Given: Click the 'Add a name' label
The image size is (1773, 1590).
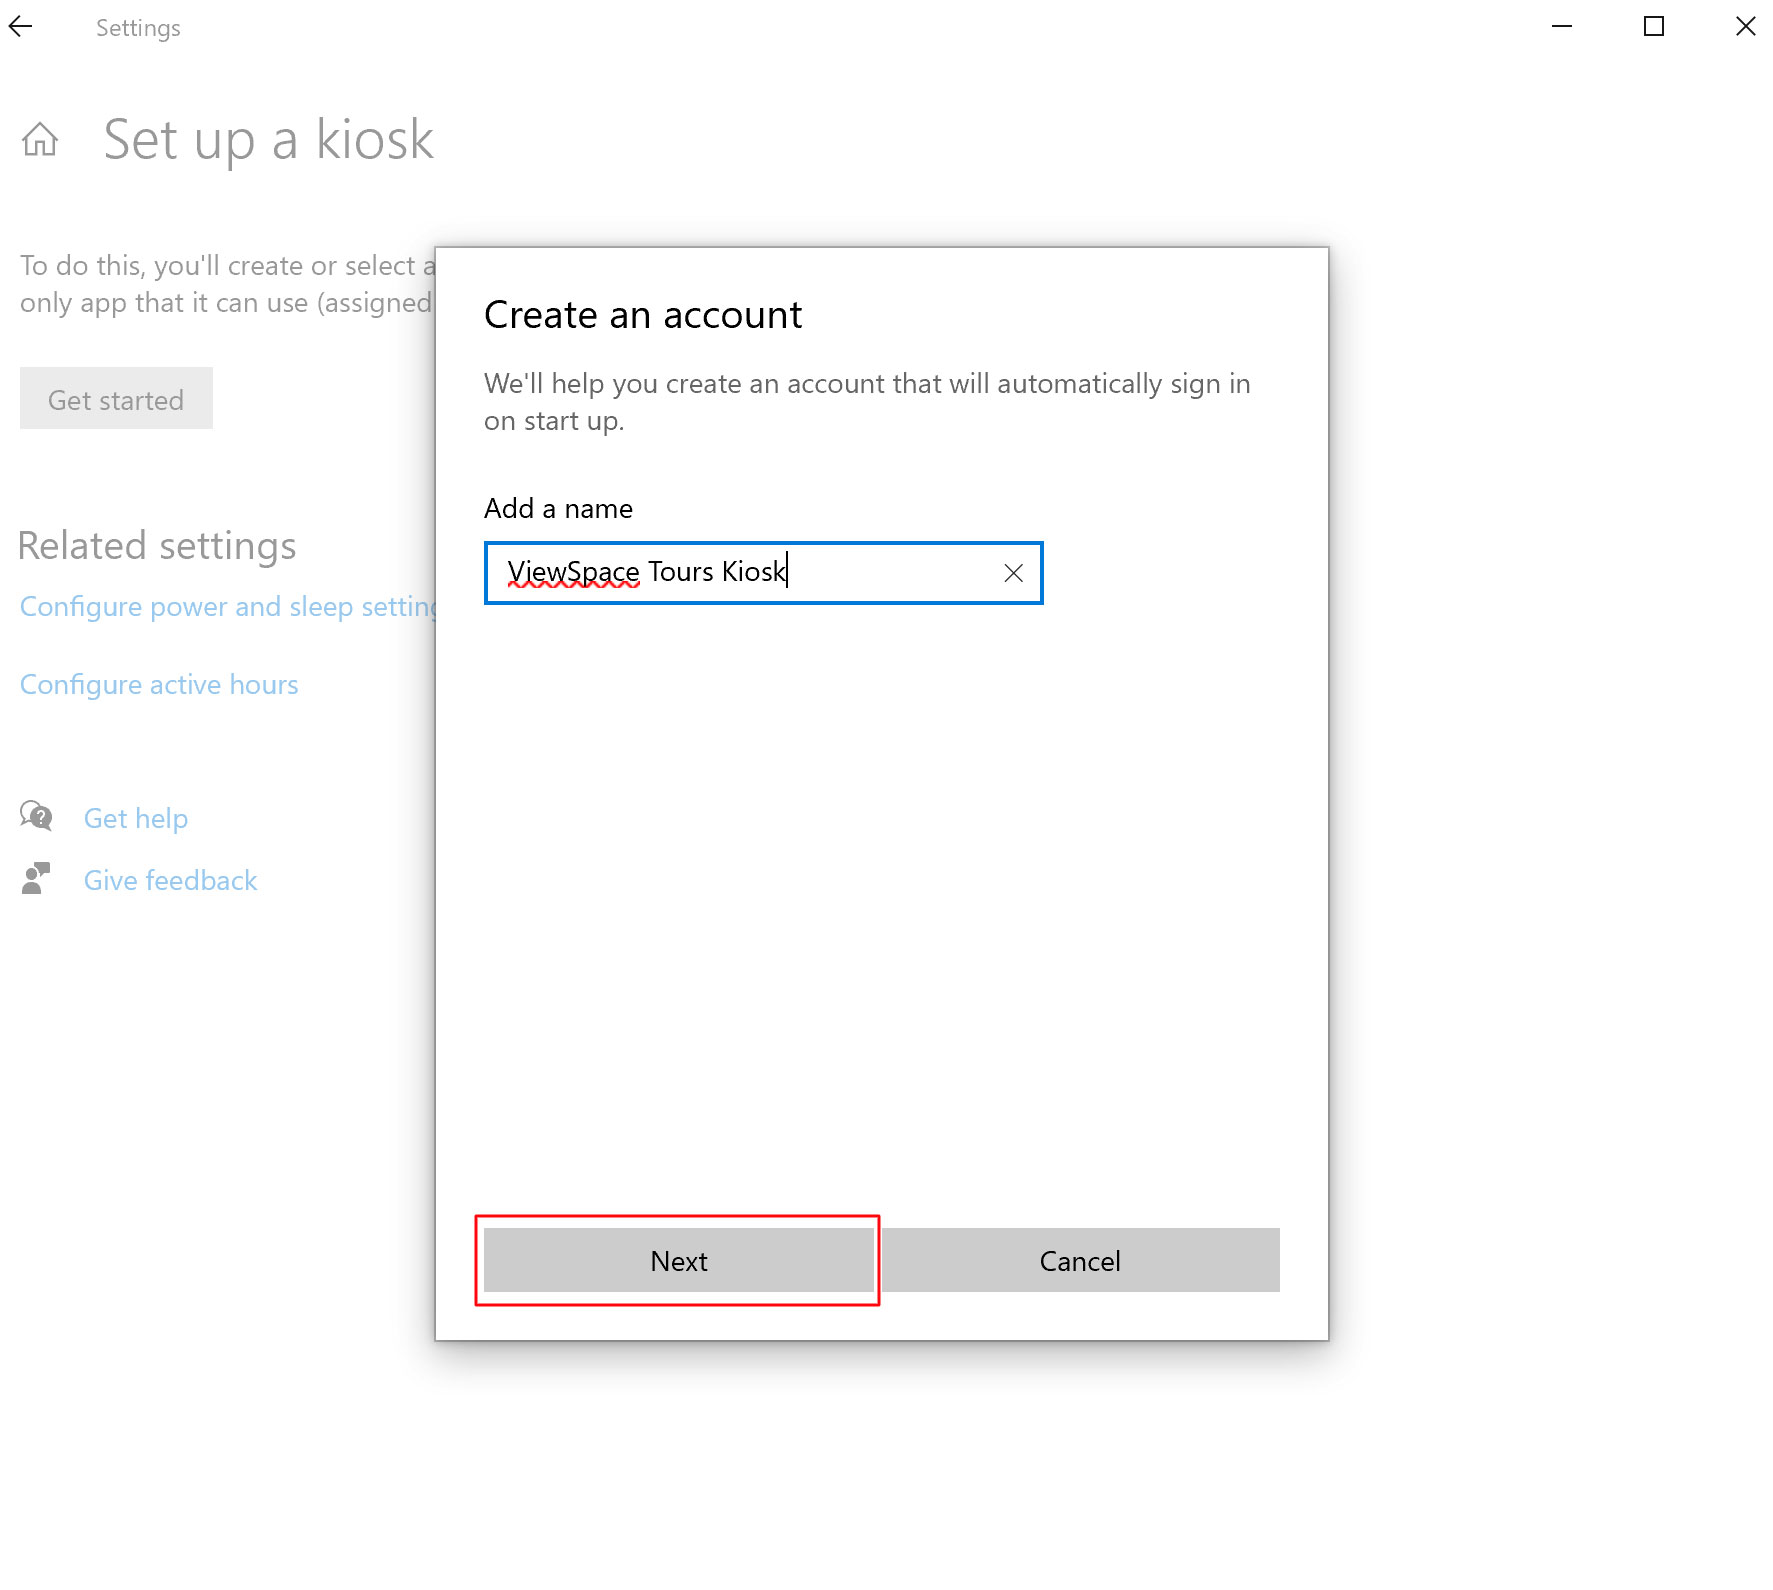Looking at the screenshot, I should [x=558, y=508].
